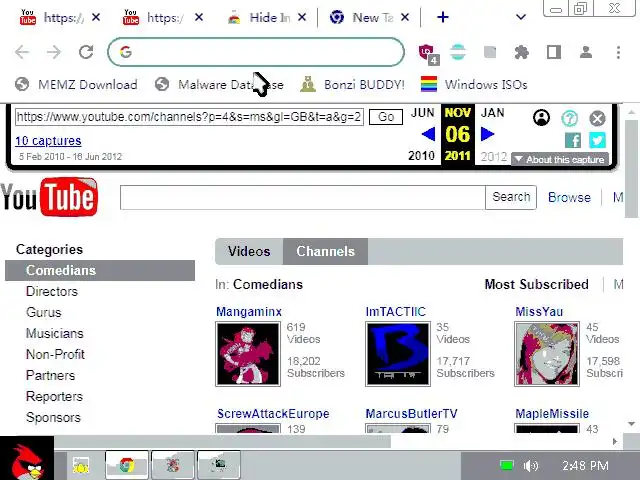Close the Wayback toolbar with X icon
640x480 pixels.
coord(597,118)
